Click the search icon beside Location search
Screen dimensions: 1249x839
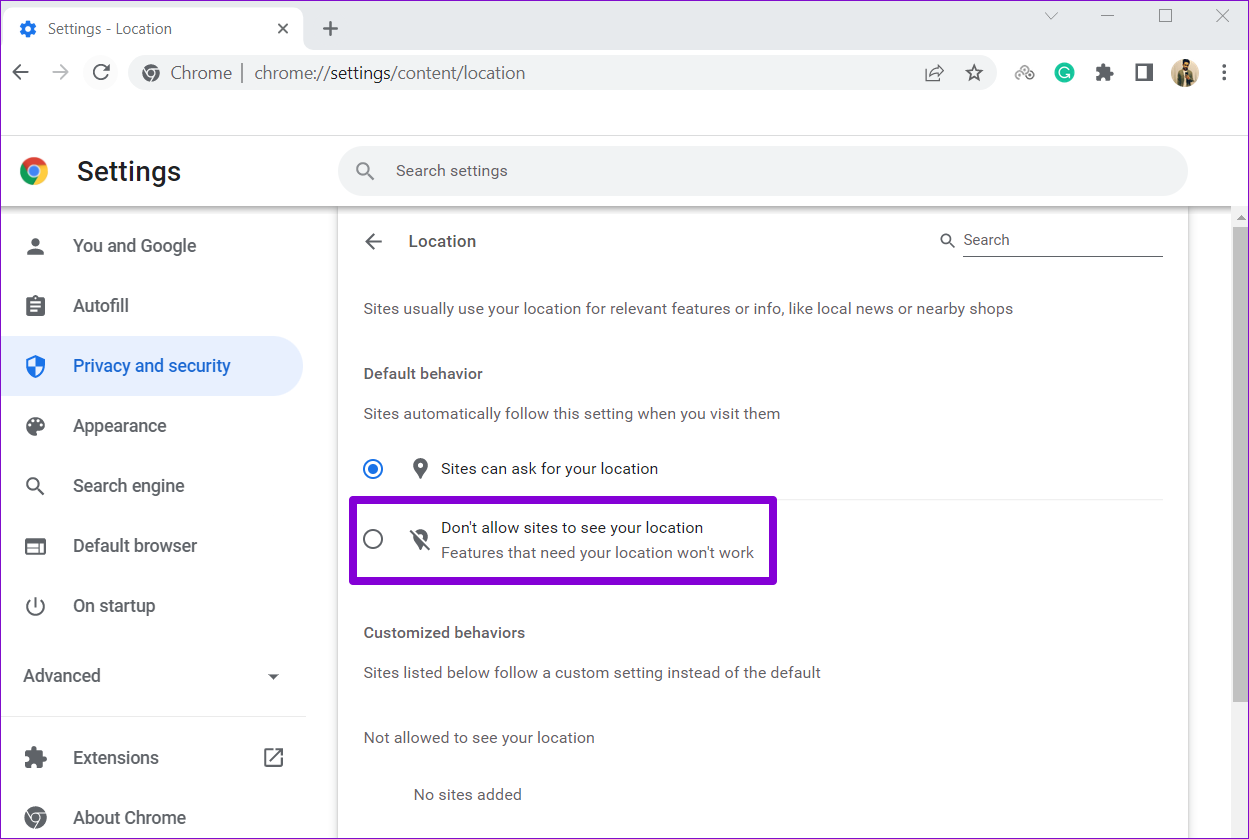pyautogui.click(x=948, y=240)
